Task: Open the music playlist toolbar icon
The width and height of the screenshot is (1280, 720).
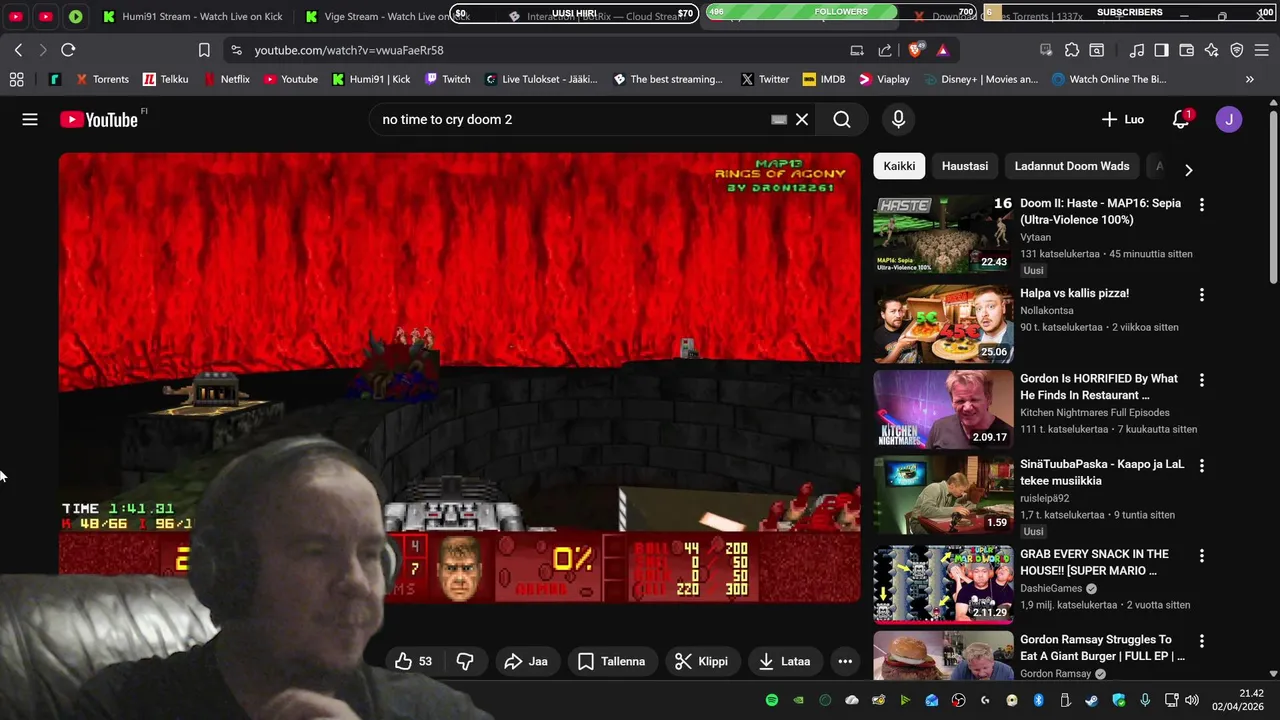Action: (1137, 50)
